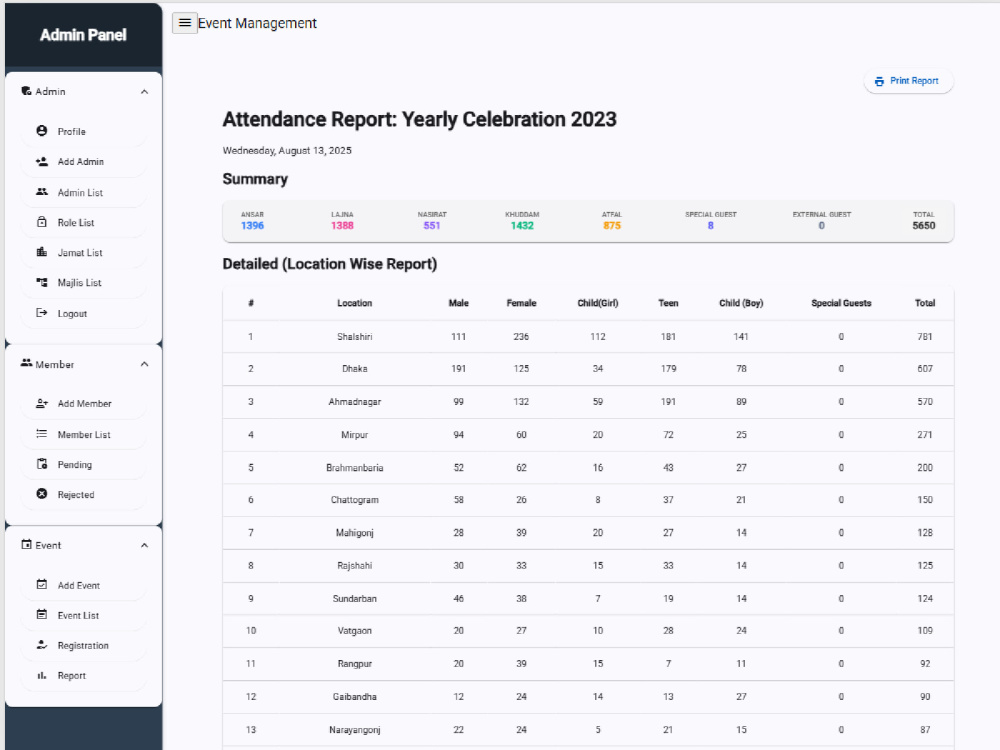Click the Female column header

tap(521, 303)
